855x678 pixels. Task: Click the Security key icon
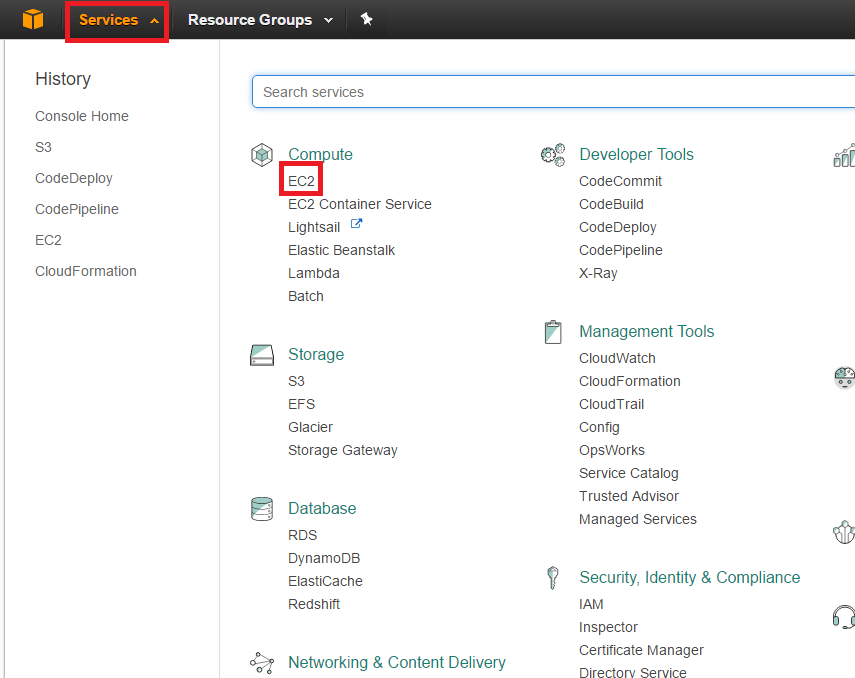[x=552, y=578]
